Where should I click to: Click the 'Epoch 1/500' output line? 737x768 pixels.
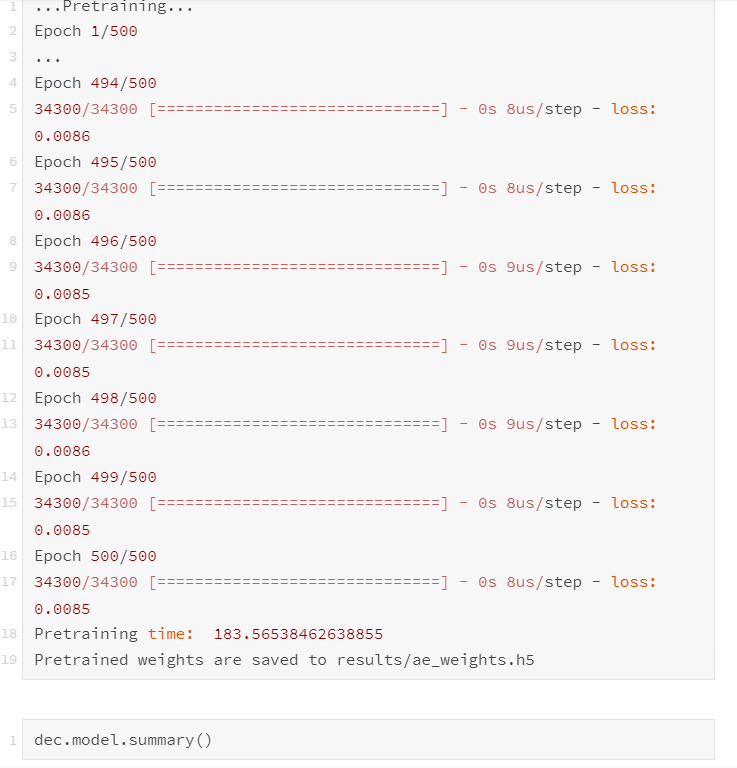pyautogui.click(x=86, y=31)
